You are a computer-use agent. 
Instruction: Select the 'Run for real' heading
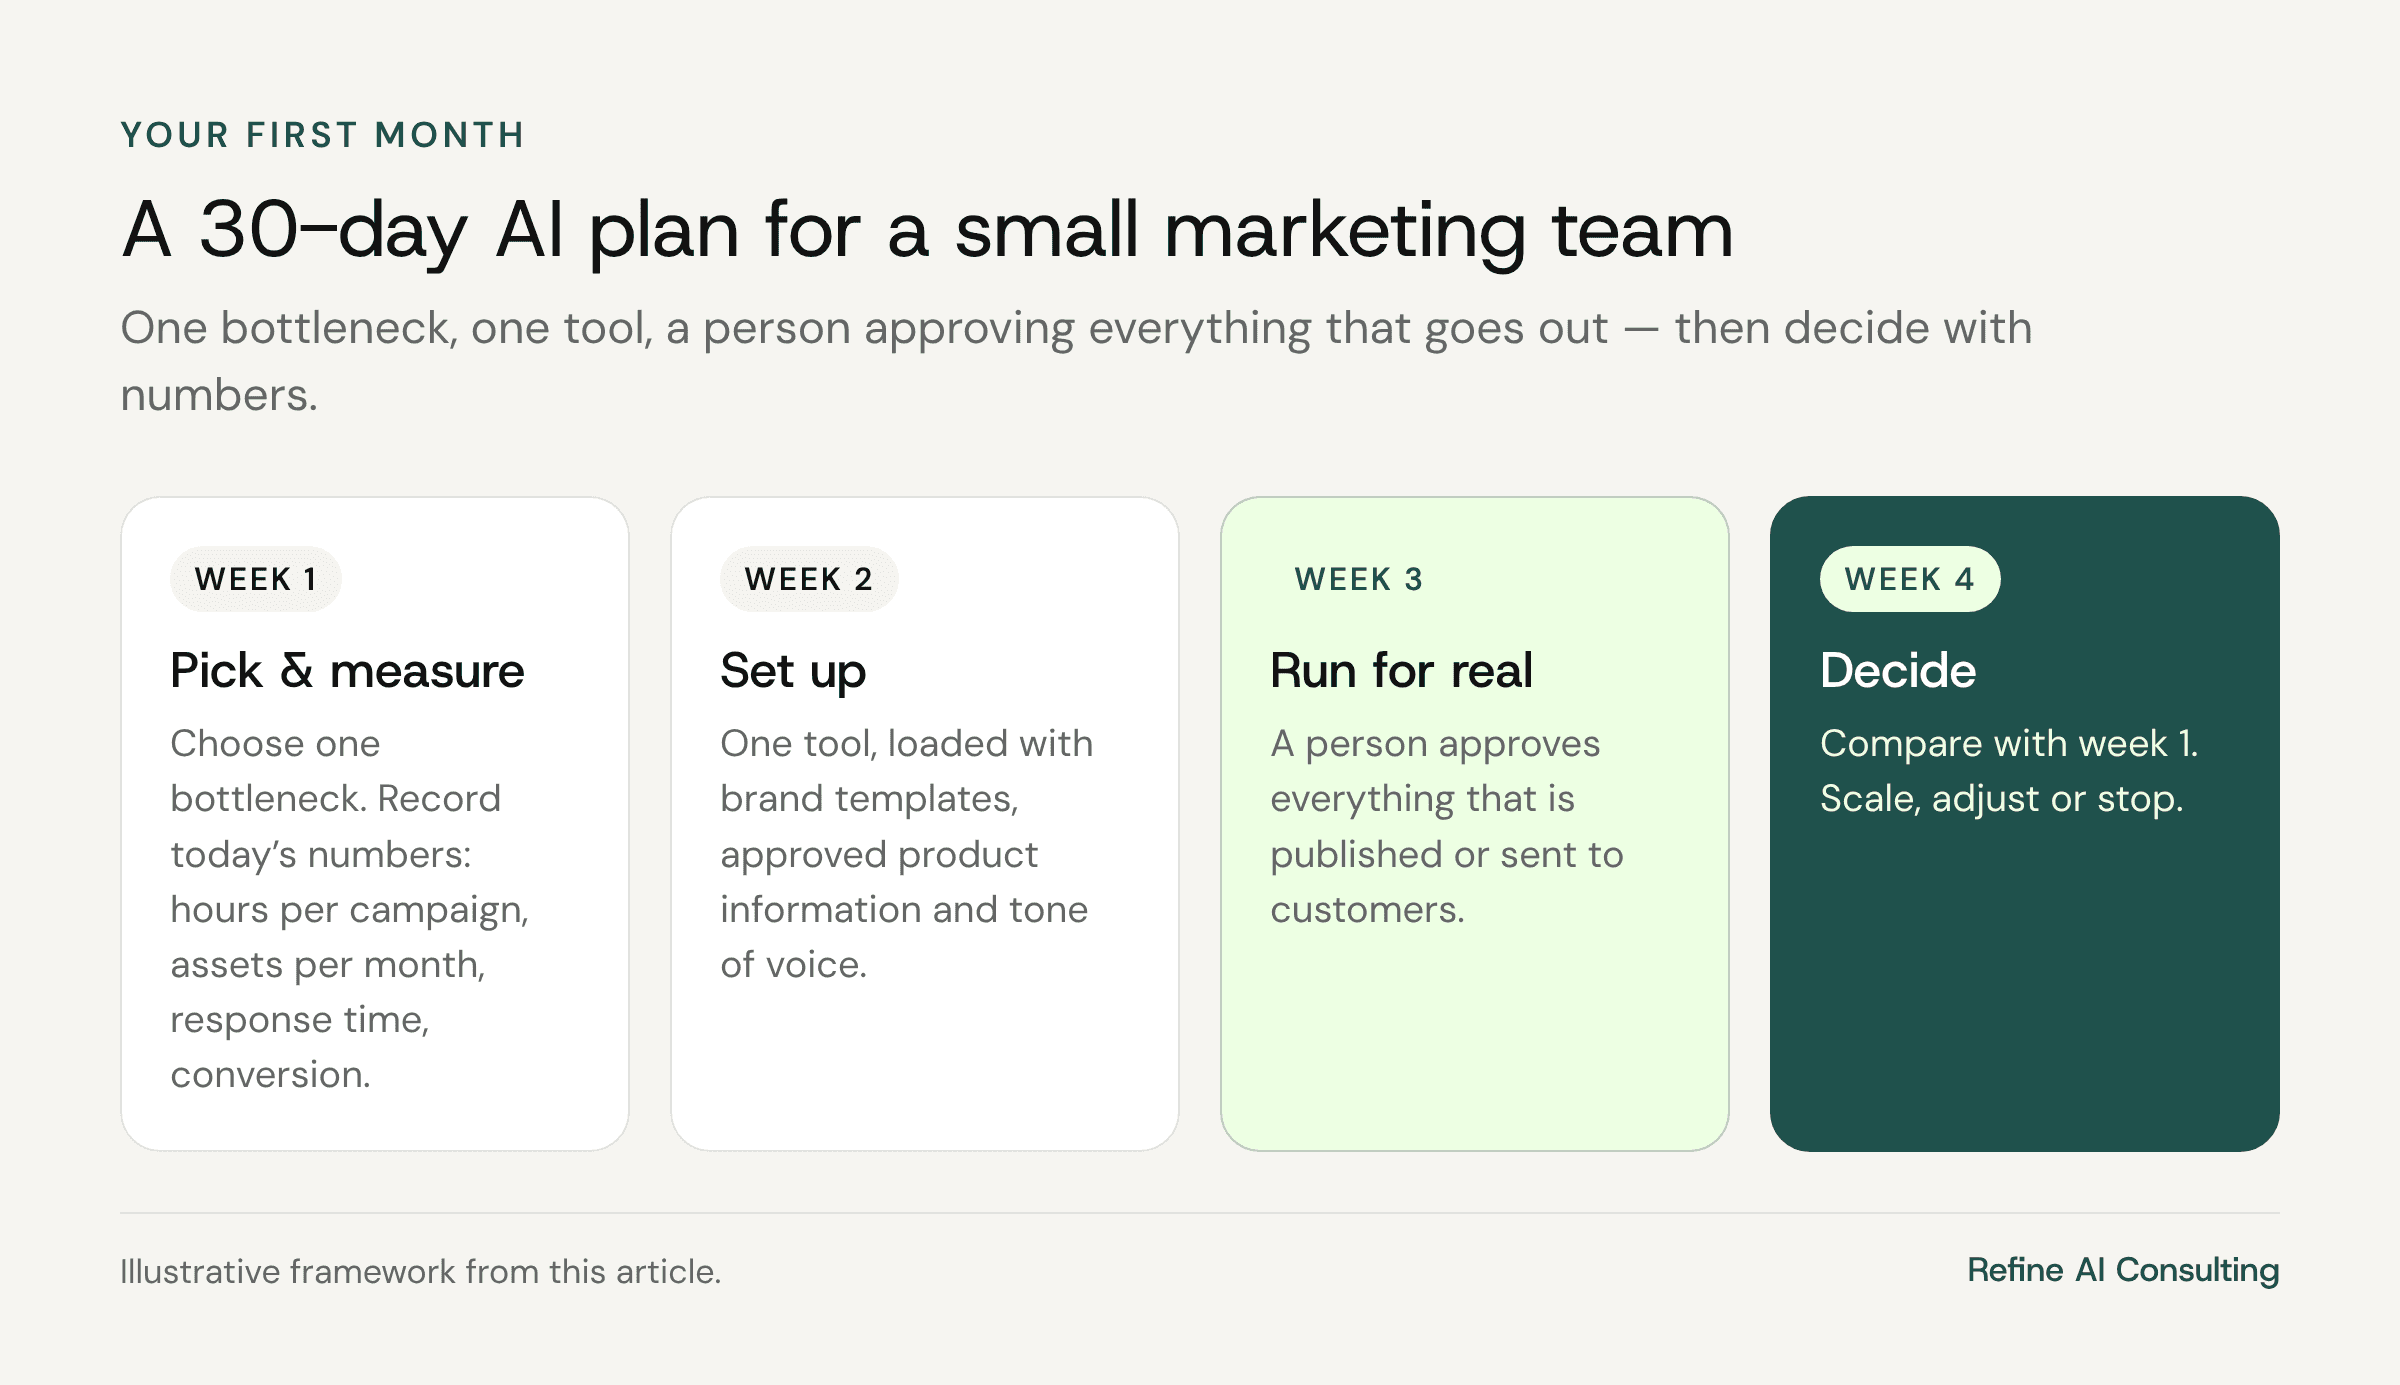[1401, 670]
